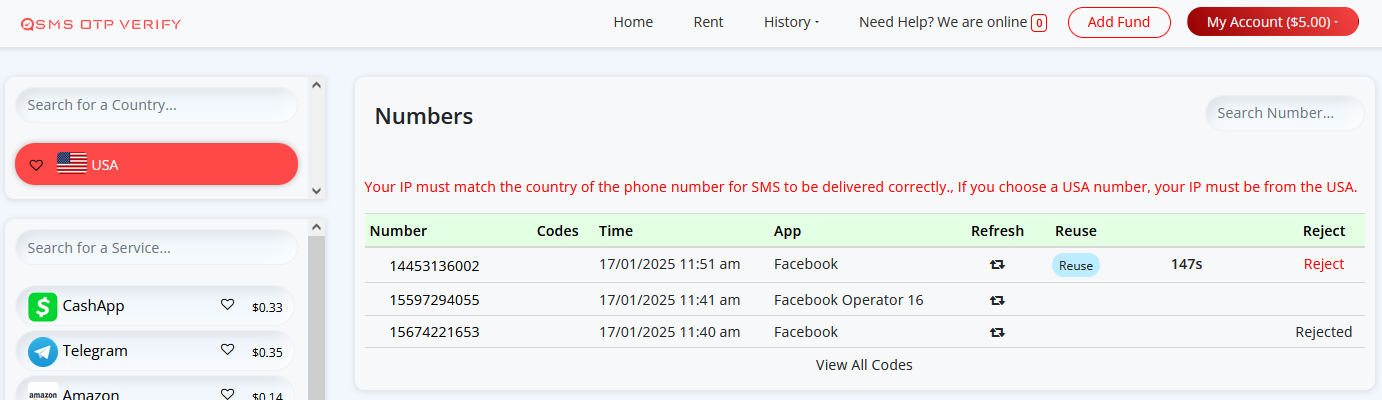Screen dimensions: 1382x400
Task: Open the View All Codes link
Action: click(x=864, y=365)
